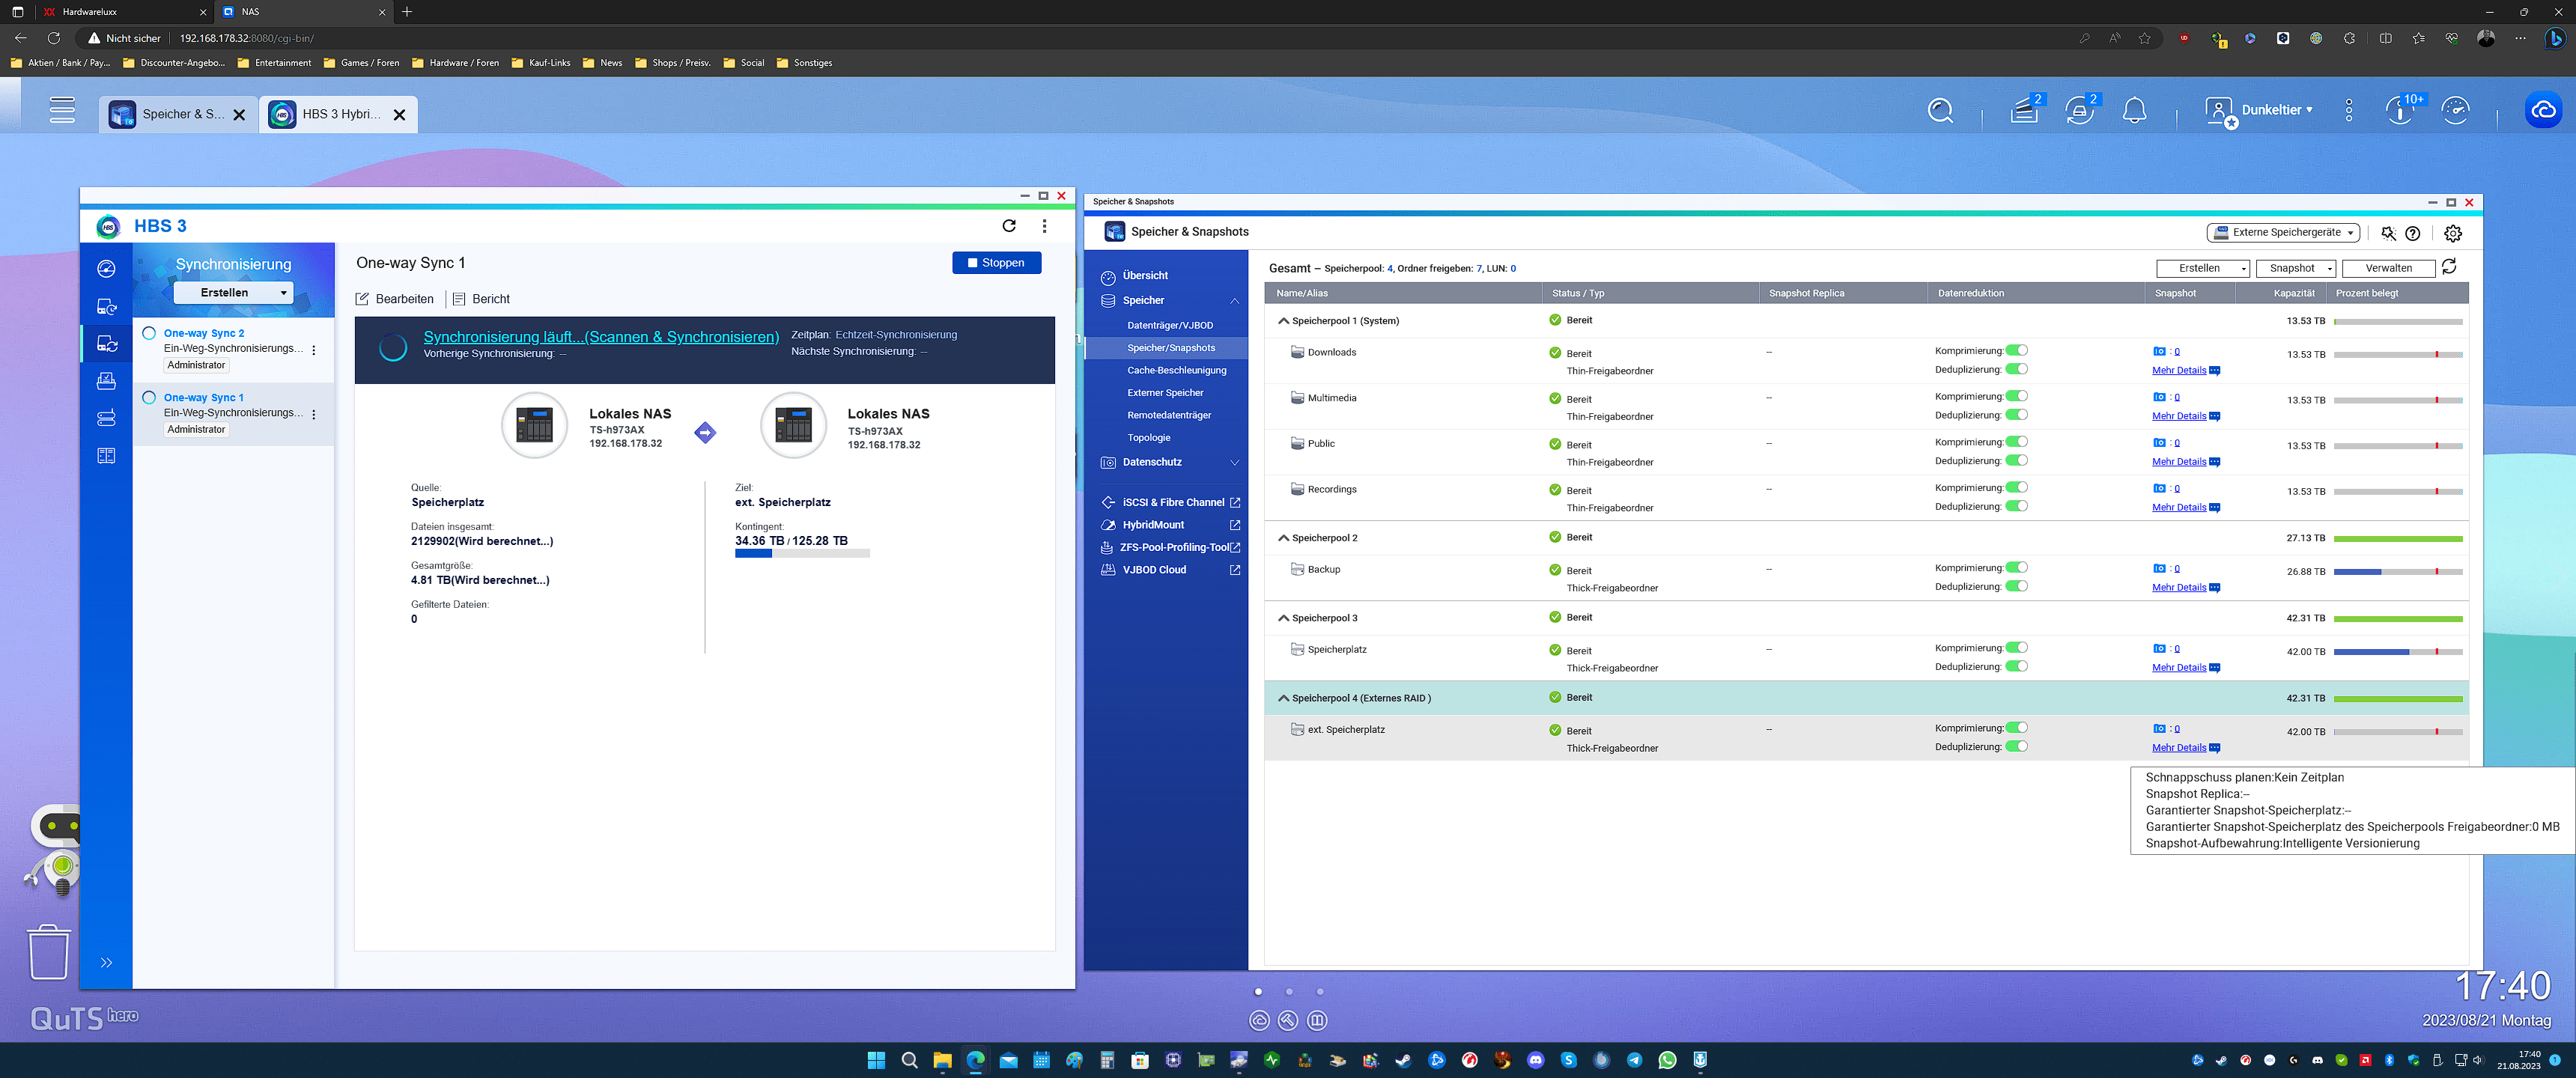
Task: Open HBS 3 overview gauge sidebar icon
Action: [x=106, y=269]
